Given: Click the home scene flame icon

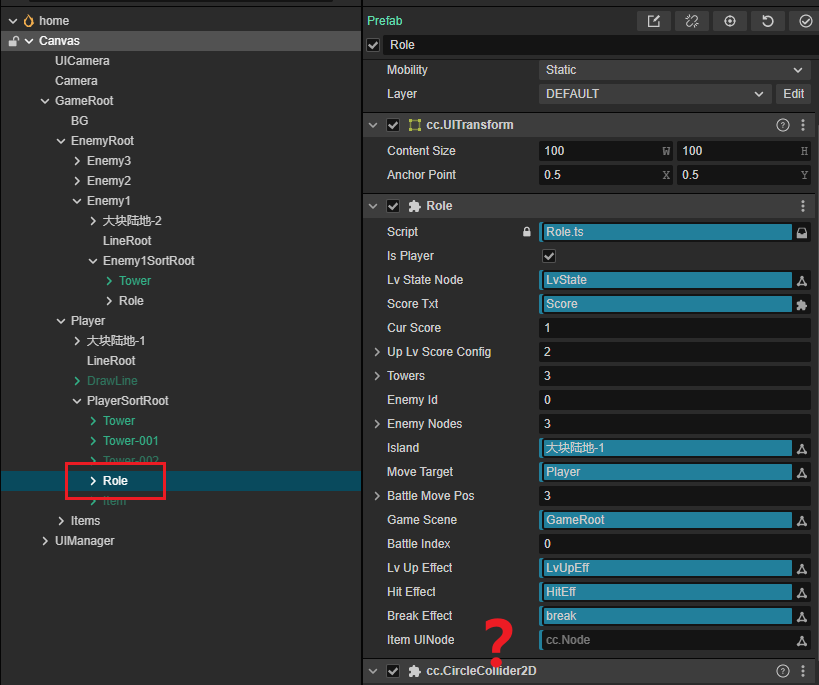Looking at the screenshot, I should 29,21.
